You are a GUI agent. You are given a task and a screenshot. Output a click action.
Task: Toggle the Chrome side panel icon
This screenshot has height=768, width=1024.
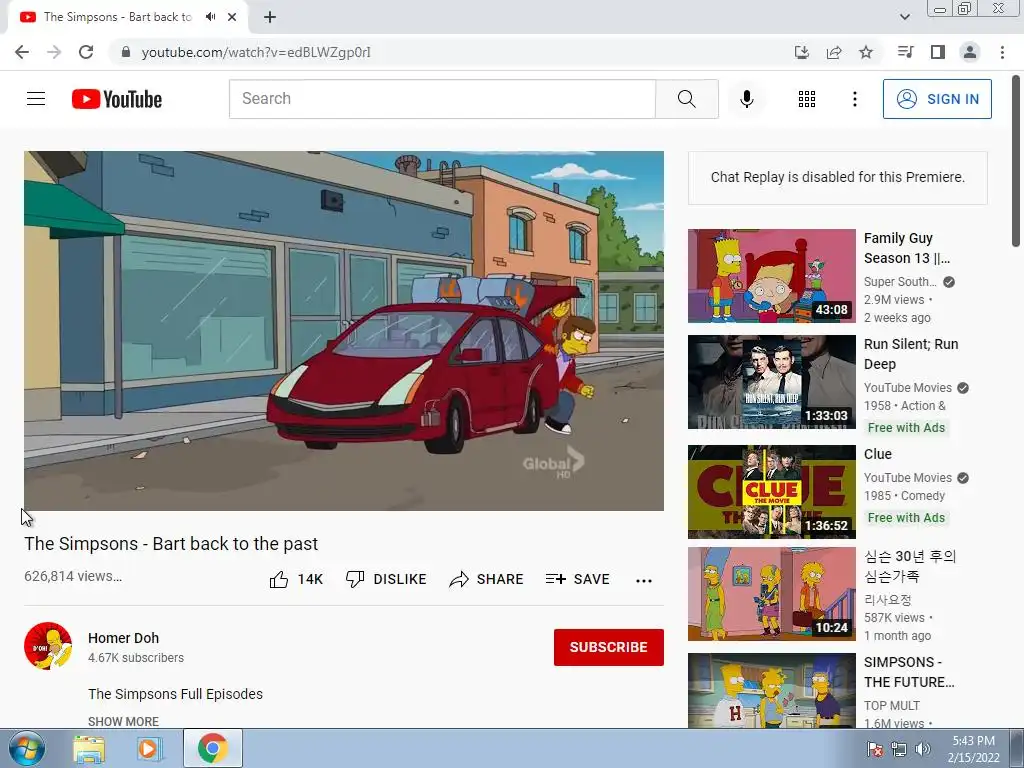tap(938, 52)
